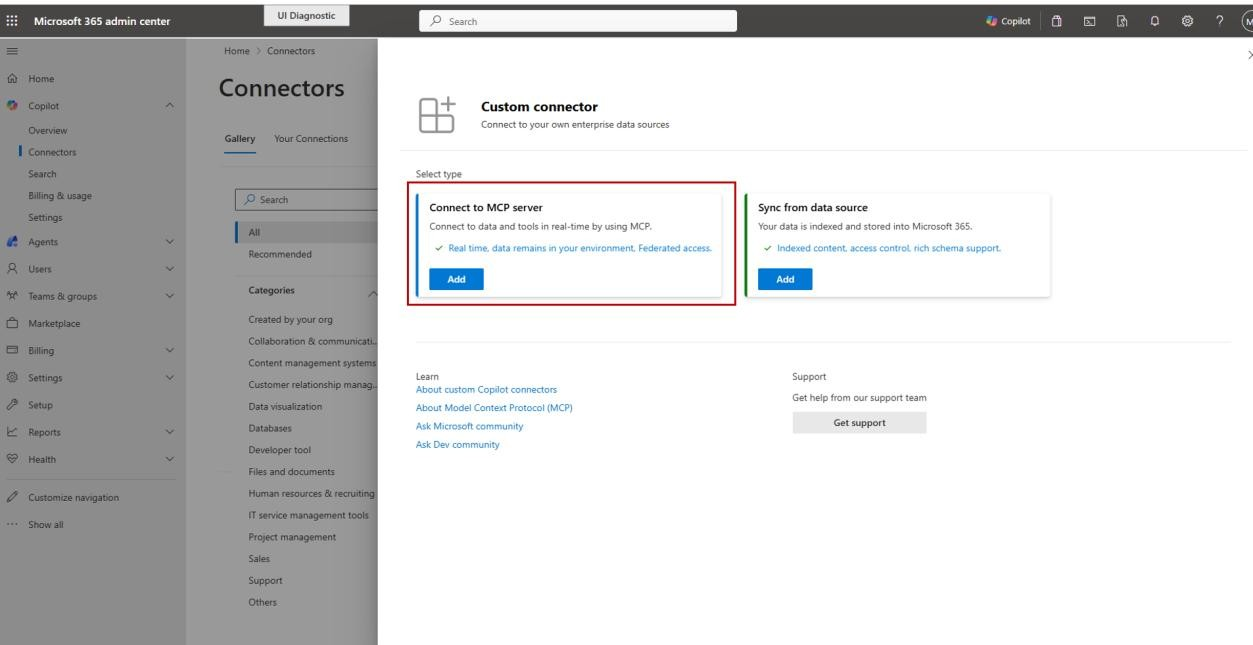Expand the Settings section chevron
This screenshot has width=1253, height=645.
coord(169,378)
